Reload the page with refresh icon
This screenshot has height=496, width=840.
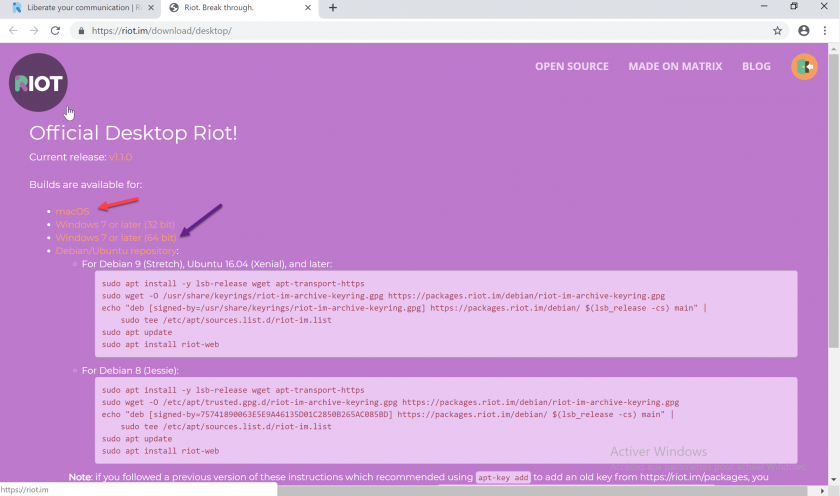(x=55, y=31)
